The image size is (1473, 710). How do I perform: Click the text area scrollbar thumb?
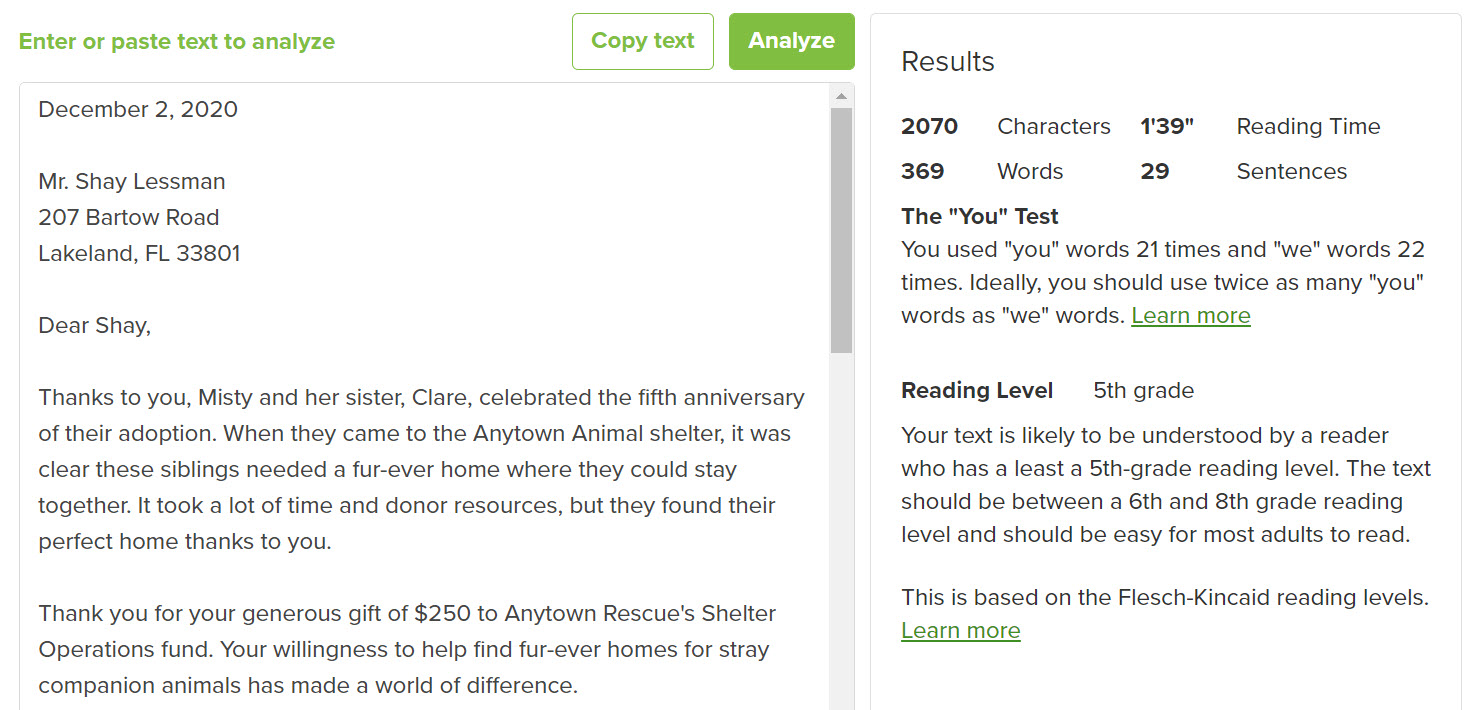841,230
